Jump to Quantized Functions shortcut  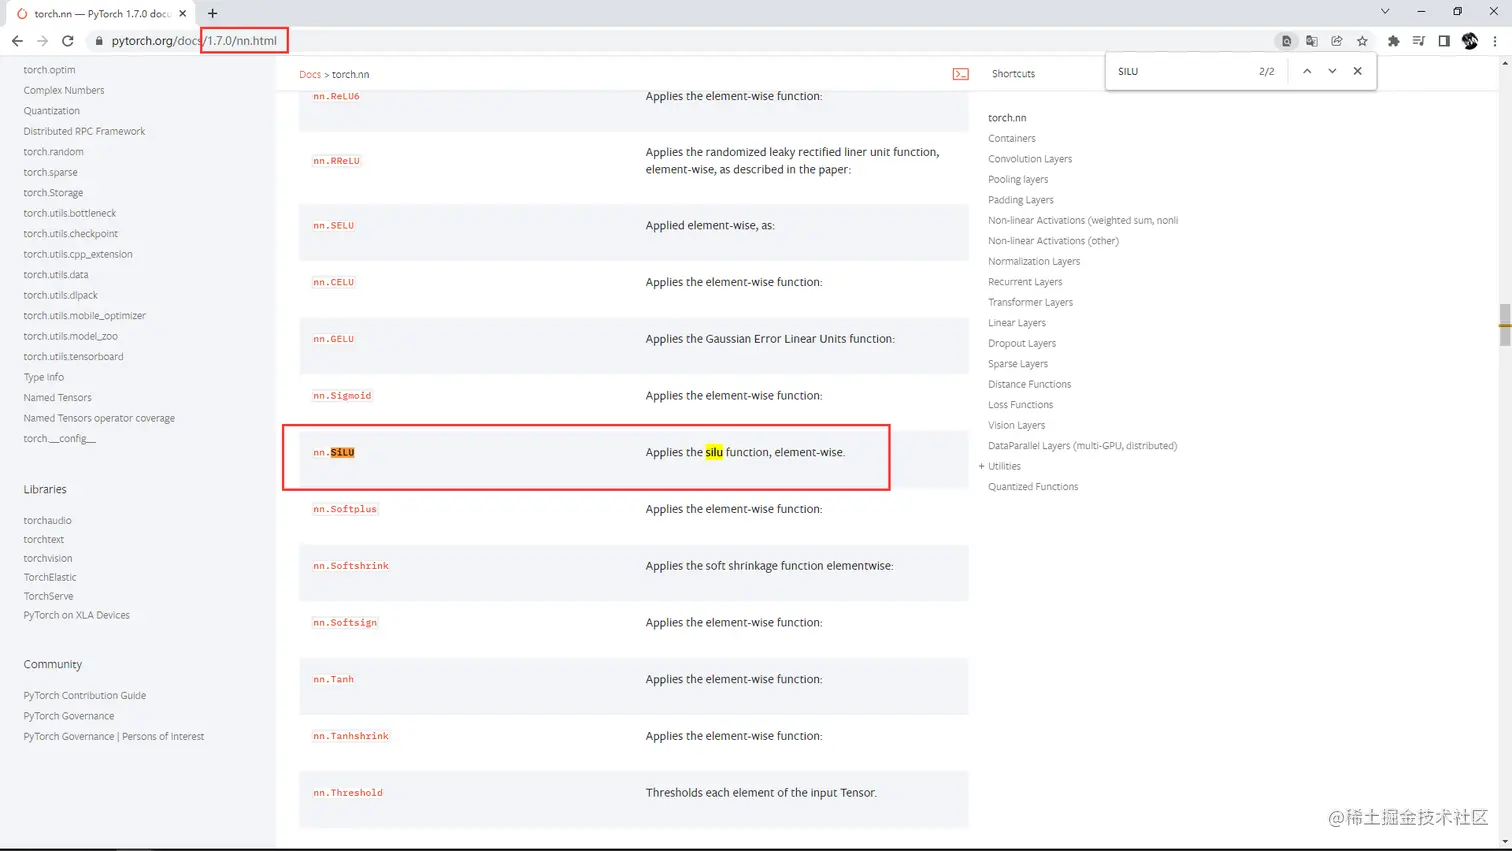coord(1033,487)
